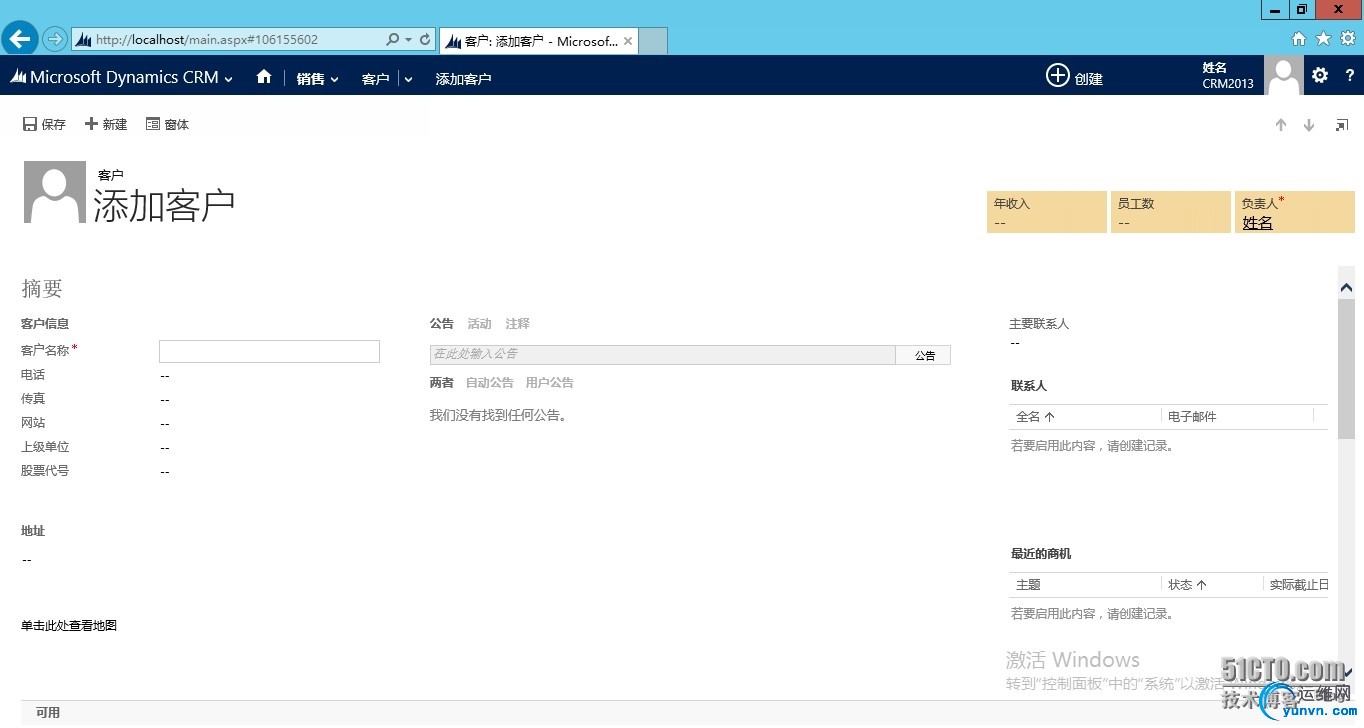Sort contacts by 电子邮件 column header

coord(1192,417)
